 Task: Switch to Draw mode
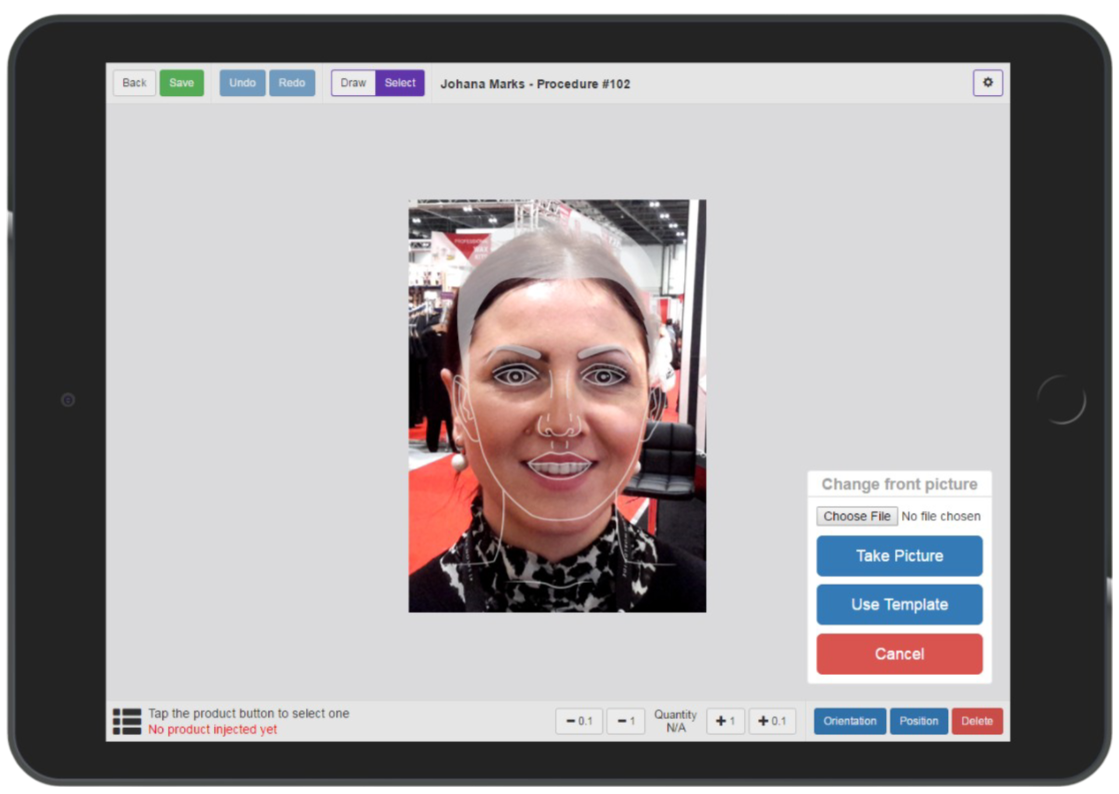tap(353, 83)
